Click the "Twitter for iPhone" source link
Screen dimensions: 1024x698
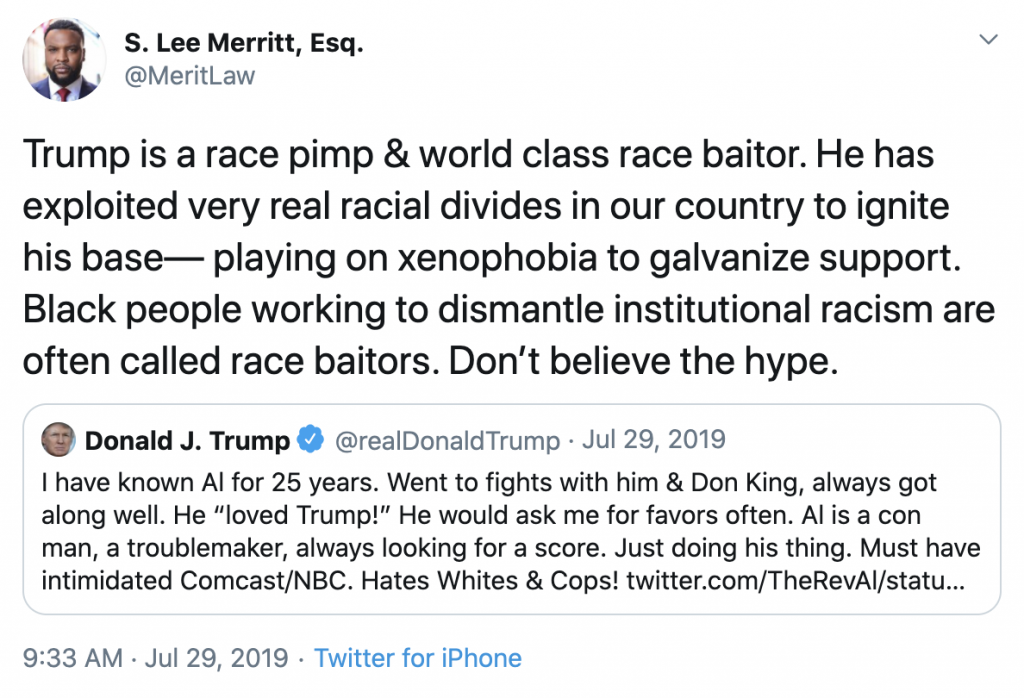[418, 658]
